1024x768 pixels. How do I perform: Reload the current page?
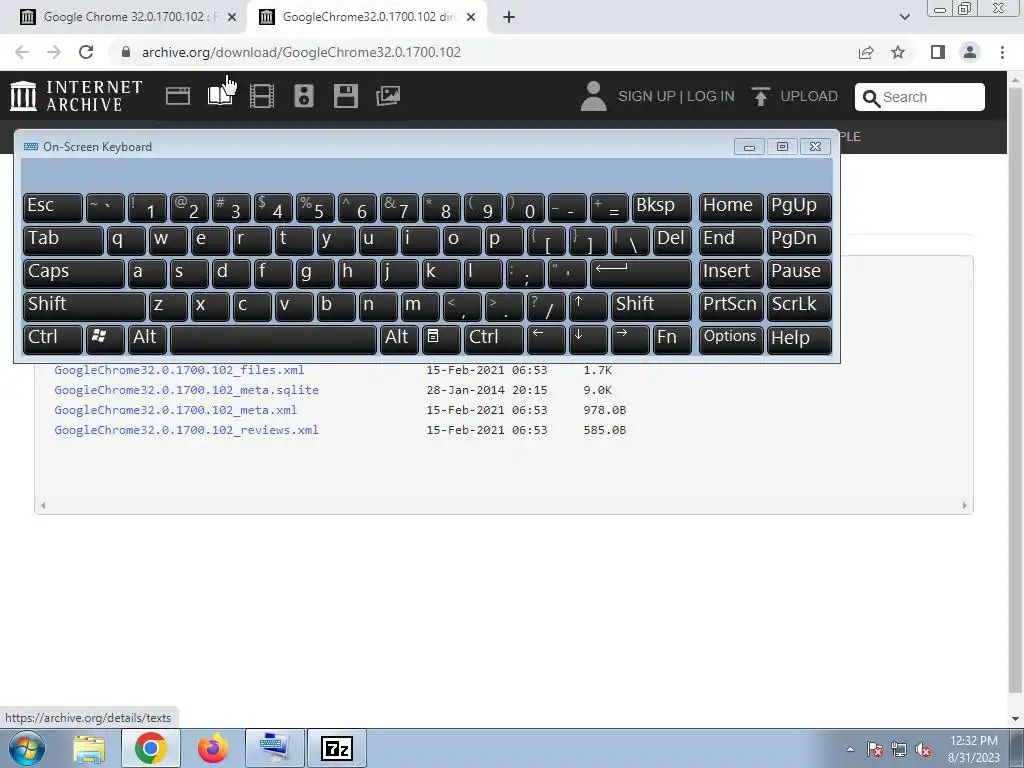86,52
